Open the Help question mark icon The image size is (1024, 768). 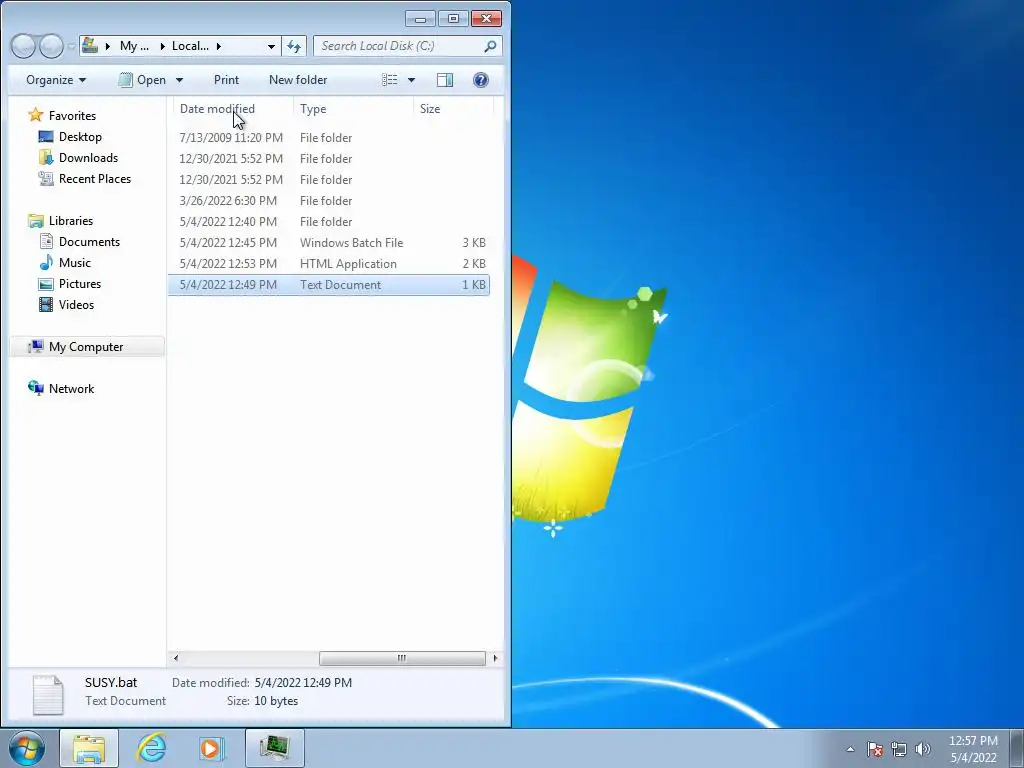tap(481, 80)
